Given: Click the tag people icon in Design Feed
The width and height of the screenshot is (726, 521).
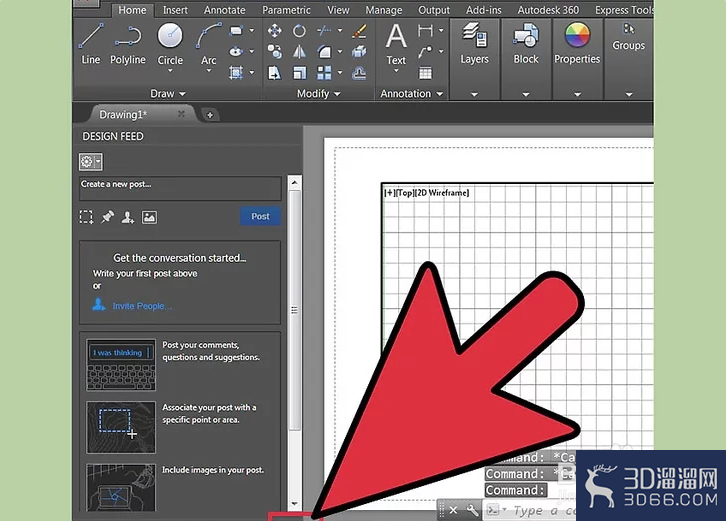Looking at the screenshot, I should 128,217.
